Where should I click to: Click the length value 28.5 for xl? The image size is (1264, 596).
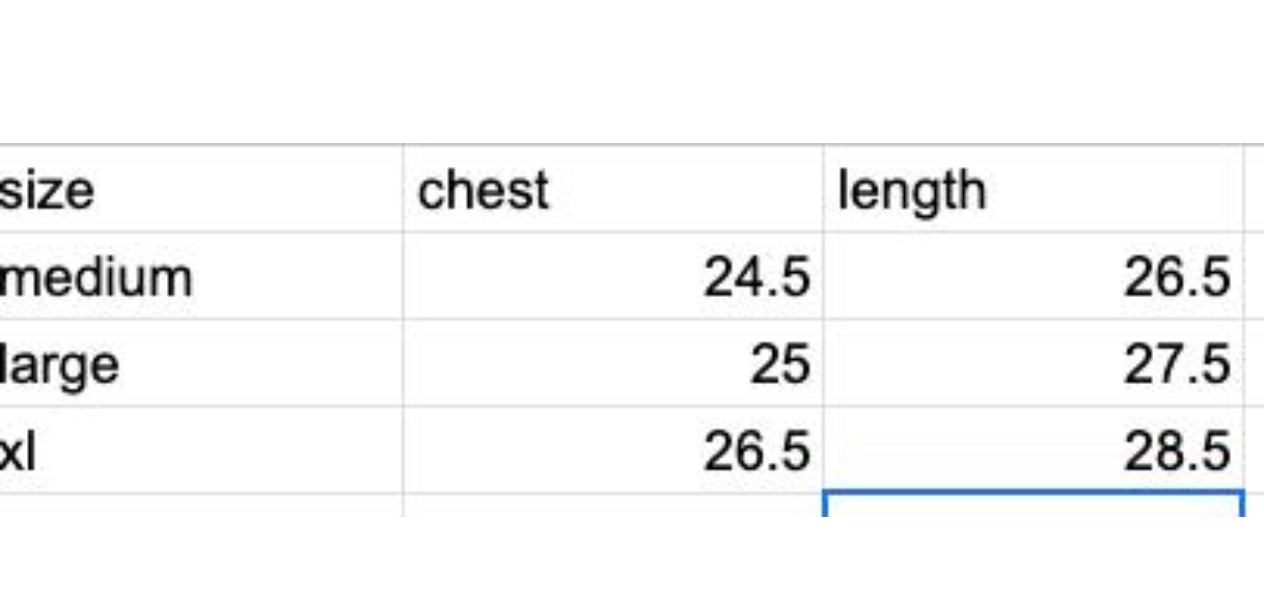1032,450
